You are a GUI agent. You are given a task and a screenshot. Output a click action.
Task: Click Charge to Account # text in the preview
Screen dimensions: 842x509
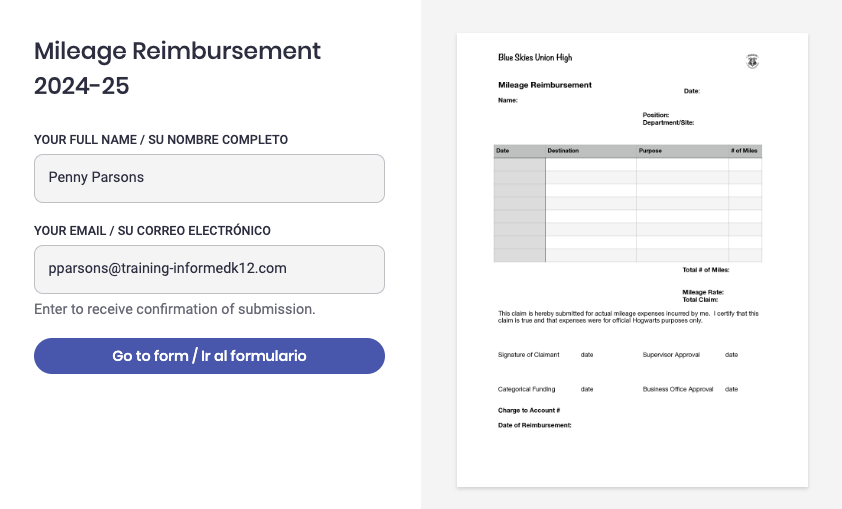point(529,410)
